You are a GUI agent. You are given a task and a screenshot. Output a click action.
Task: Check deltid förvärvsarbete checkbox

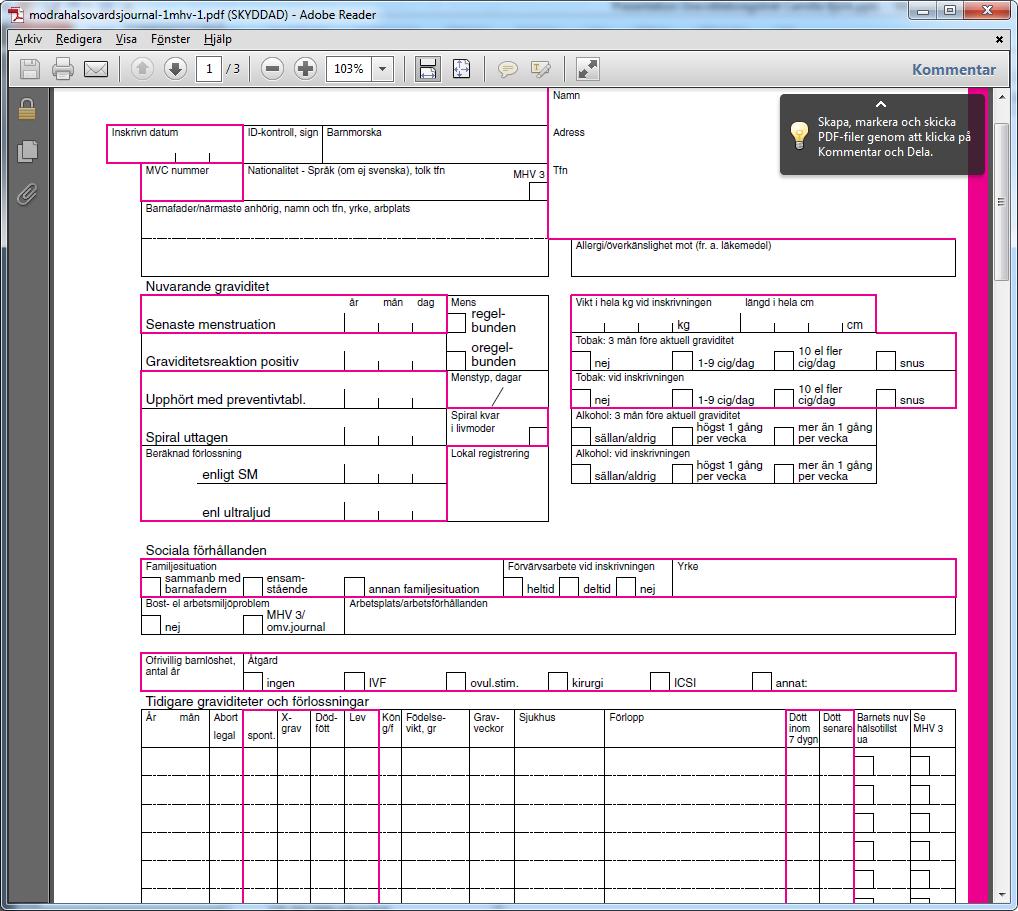pyautogui.click(x=569, y=586)
